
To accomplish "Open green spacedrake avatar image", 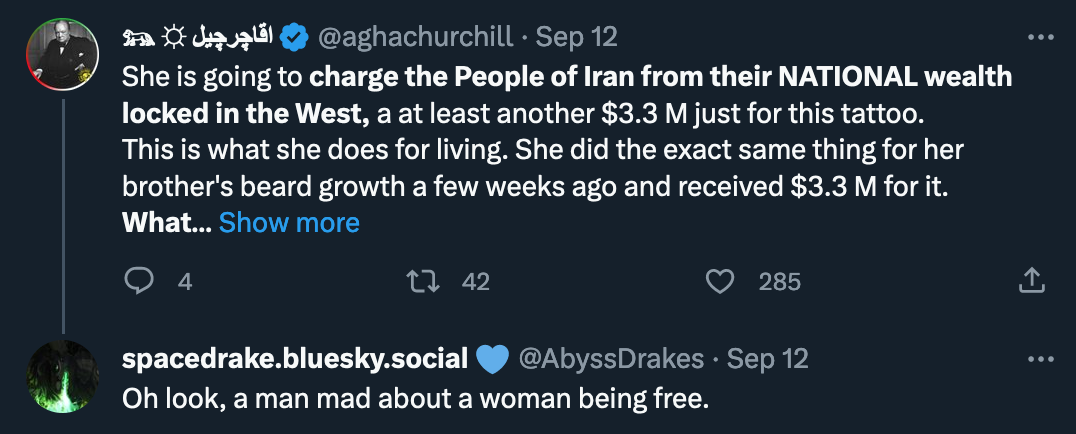I will [x=62, y=376].
